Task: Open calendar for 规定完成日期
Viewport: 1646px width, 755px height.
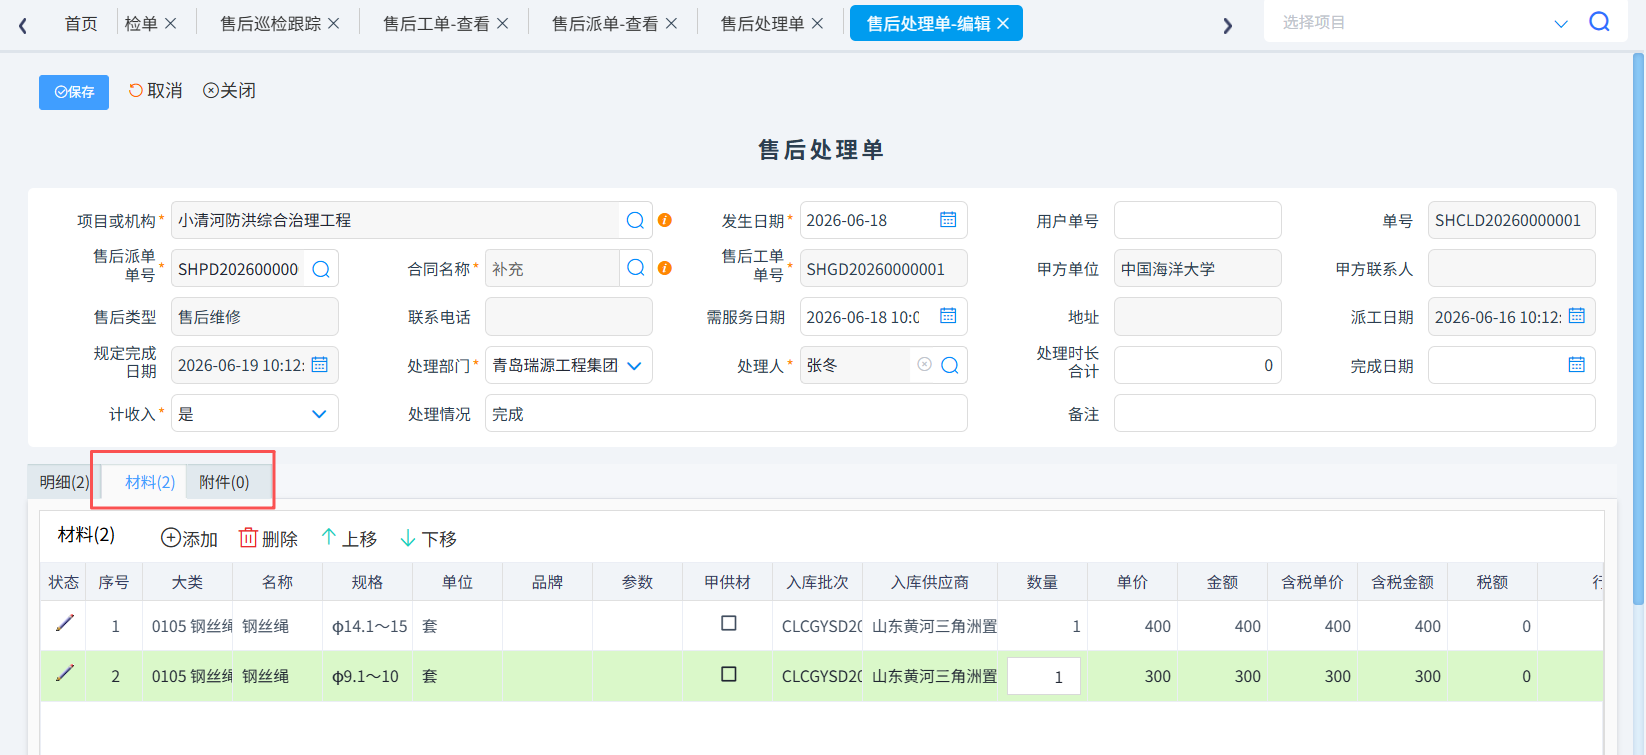Action: pyautogui.click(x=319, y=365)
